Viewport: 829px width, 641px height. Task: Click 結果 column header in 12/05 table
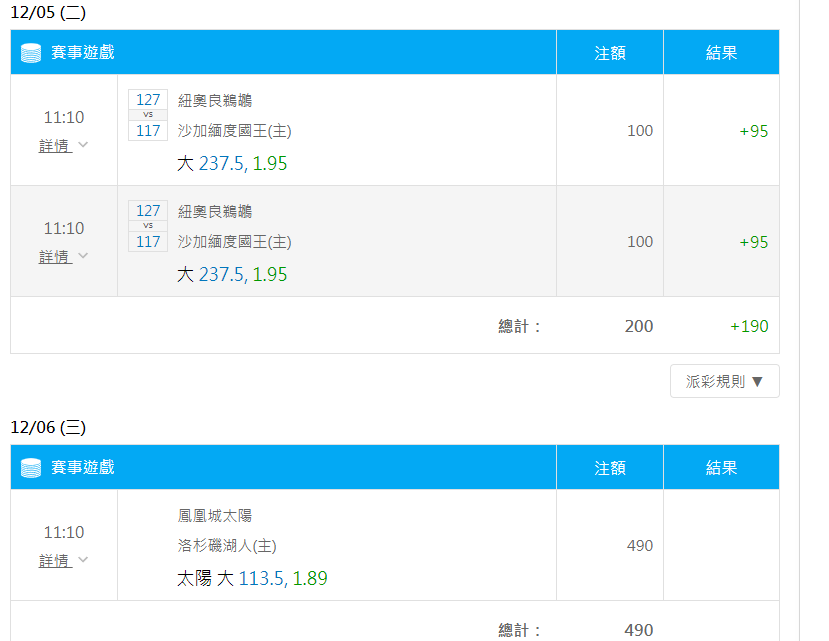pyautogui.click(x=721, y=53)
